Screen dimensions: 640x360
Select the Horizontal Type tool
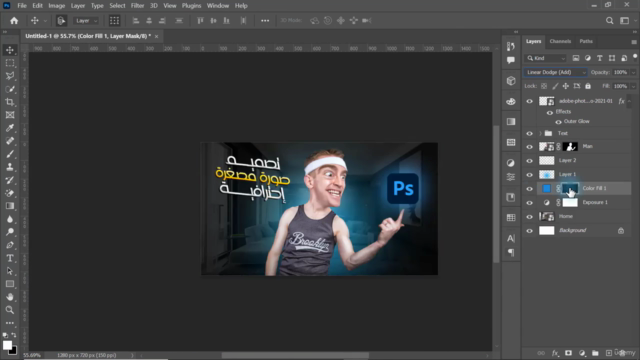point(10,258)
